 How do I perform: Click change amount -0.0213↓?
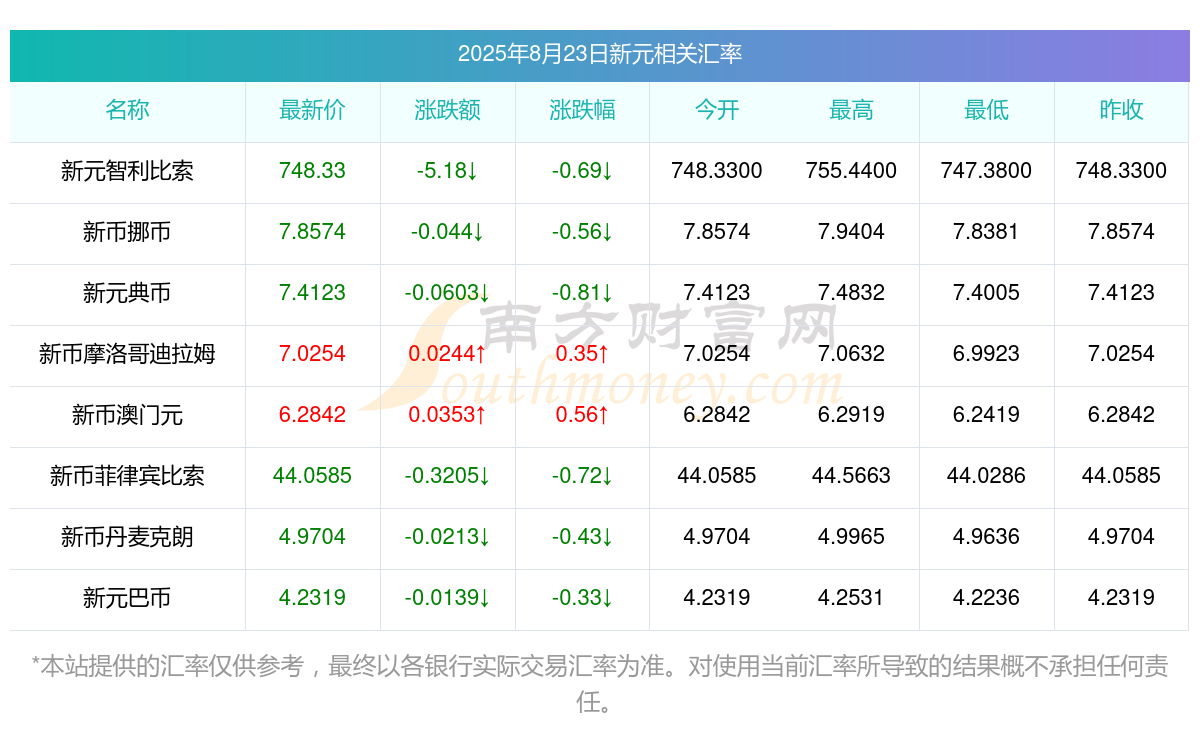tap(447, 537)
